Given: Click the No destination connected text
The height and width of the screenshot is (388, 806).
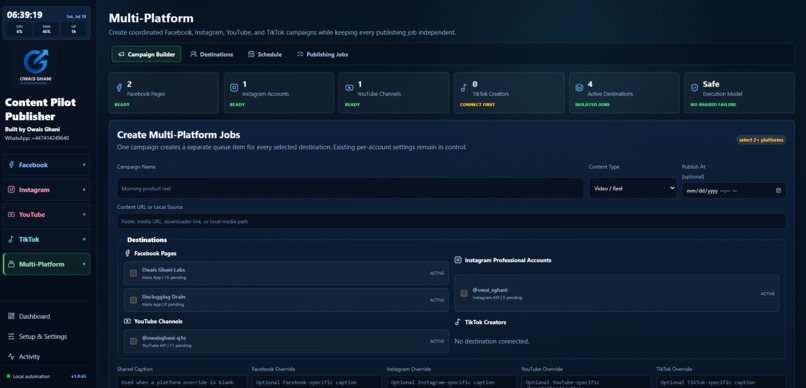Looking at the screenshot, I should [x=492, y=341].
